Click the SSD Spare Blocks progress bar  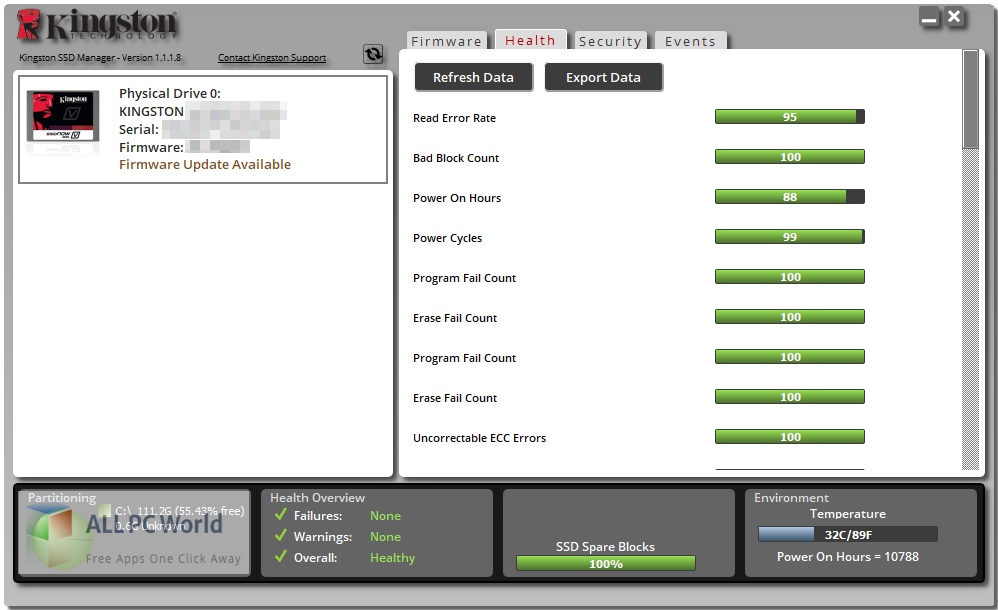click(605, 563)
